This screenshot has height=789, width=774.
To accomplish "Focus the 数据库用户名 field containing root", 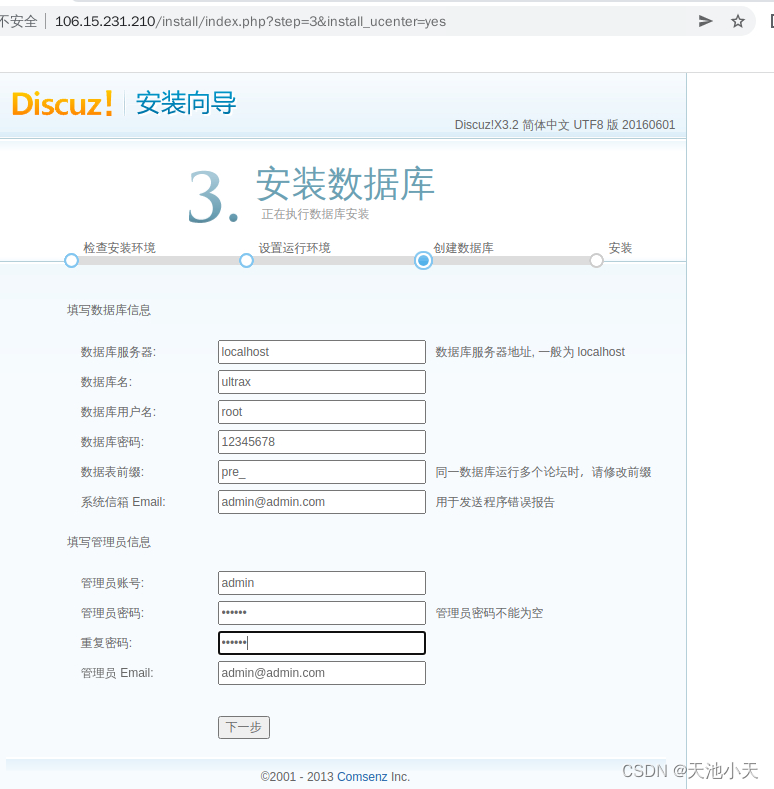I will pos(322,412).
